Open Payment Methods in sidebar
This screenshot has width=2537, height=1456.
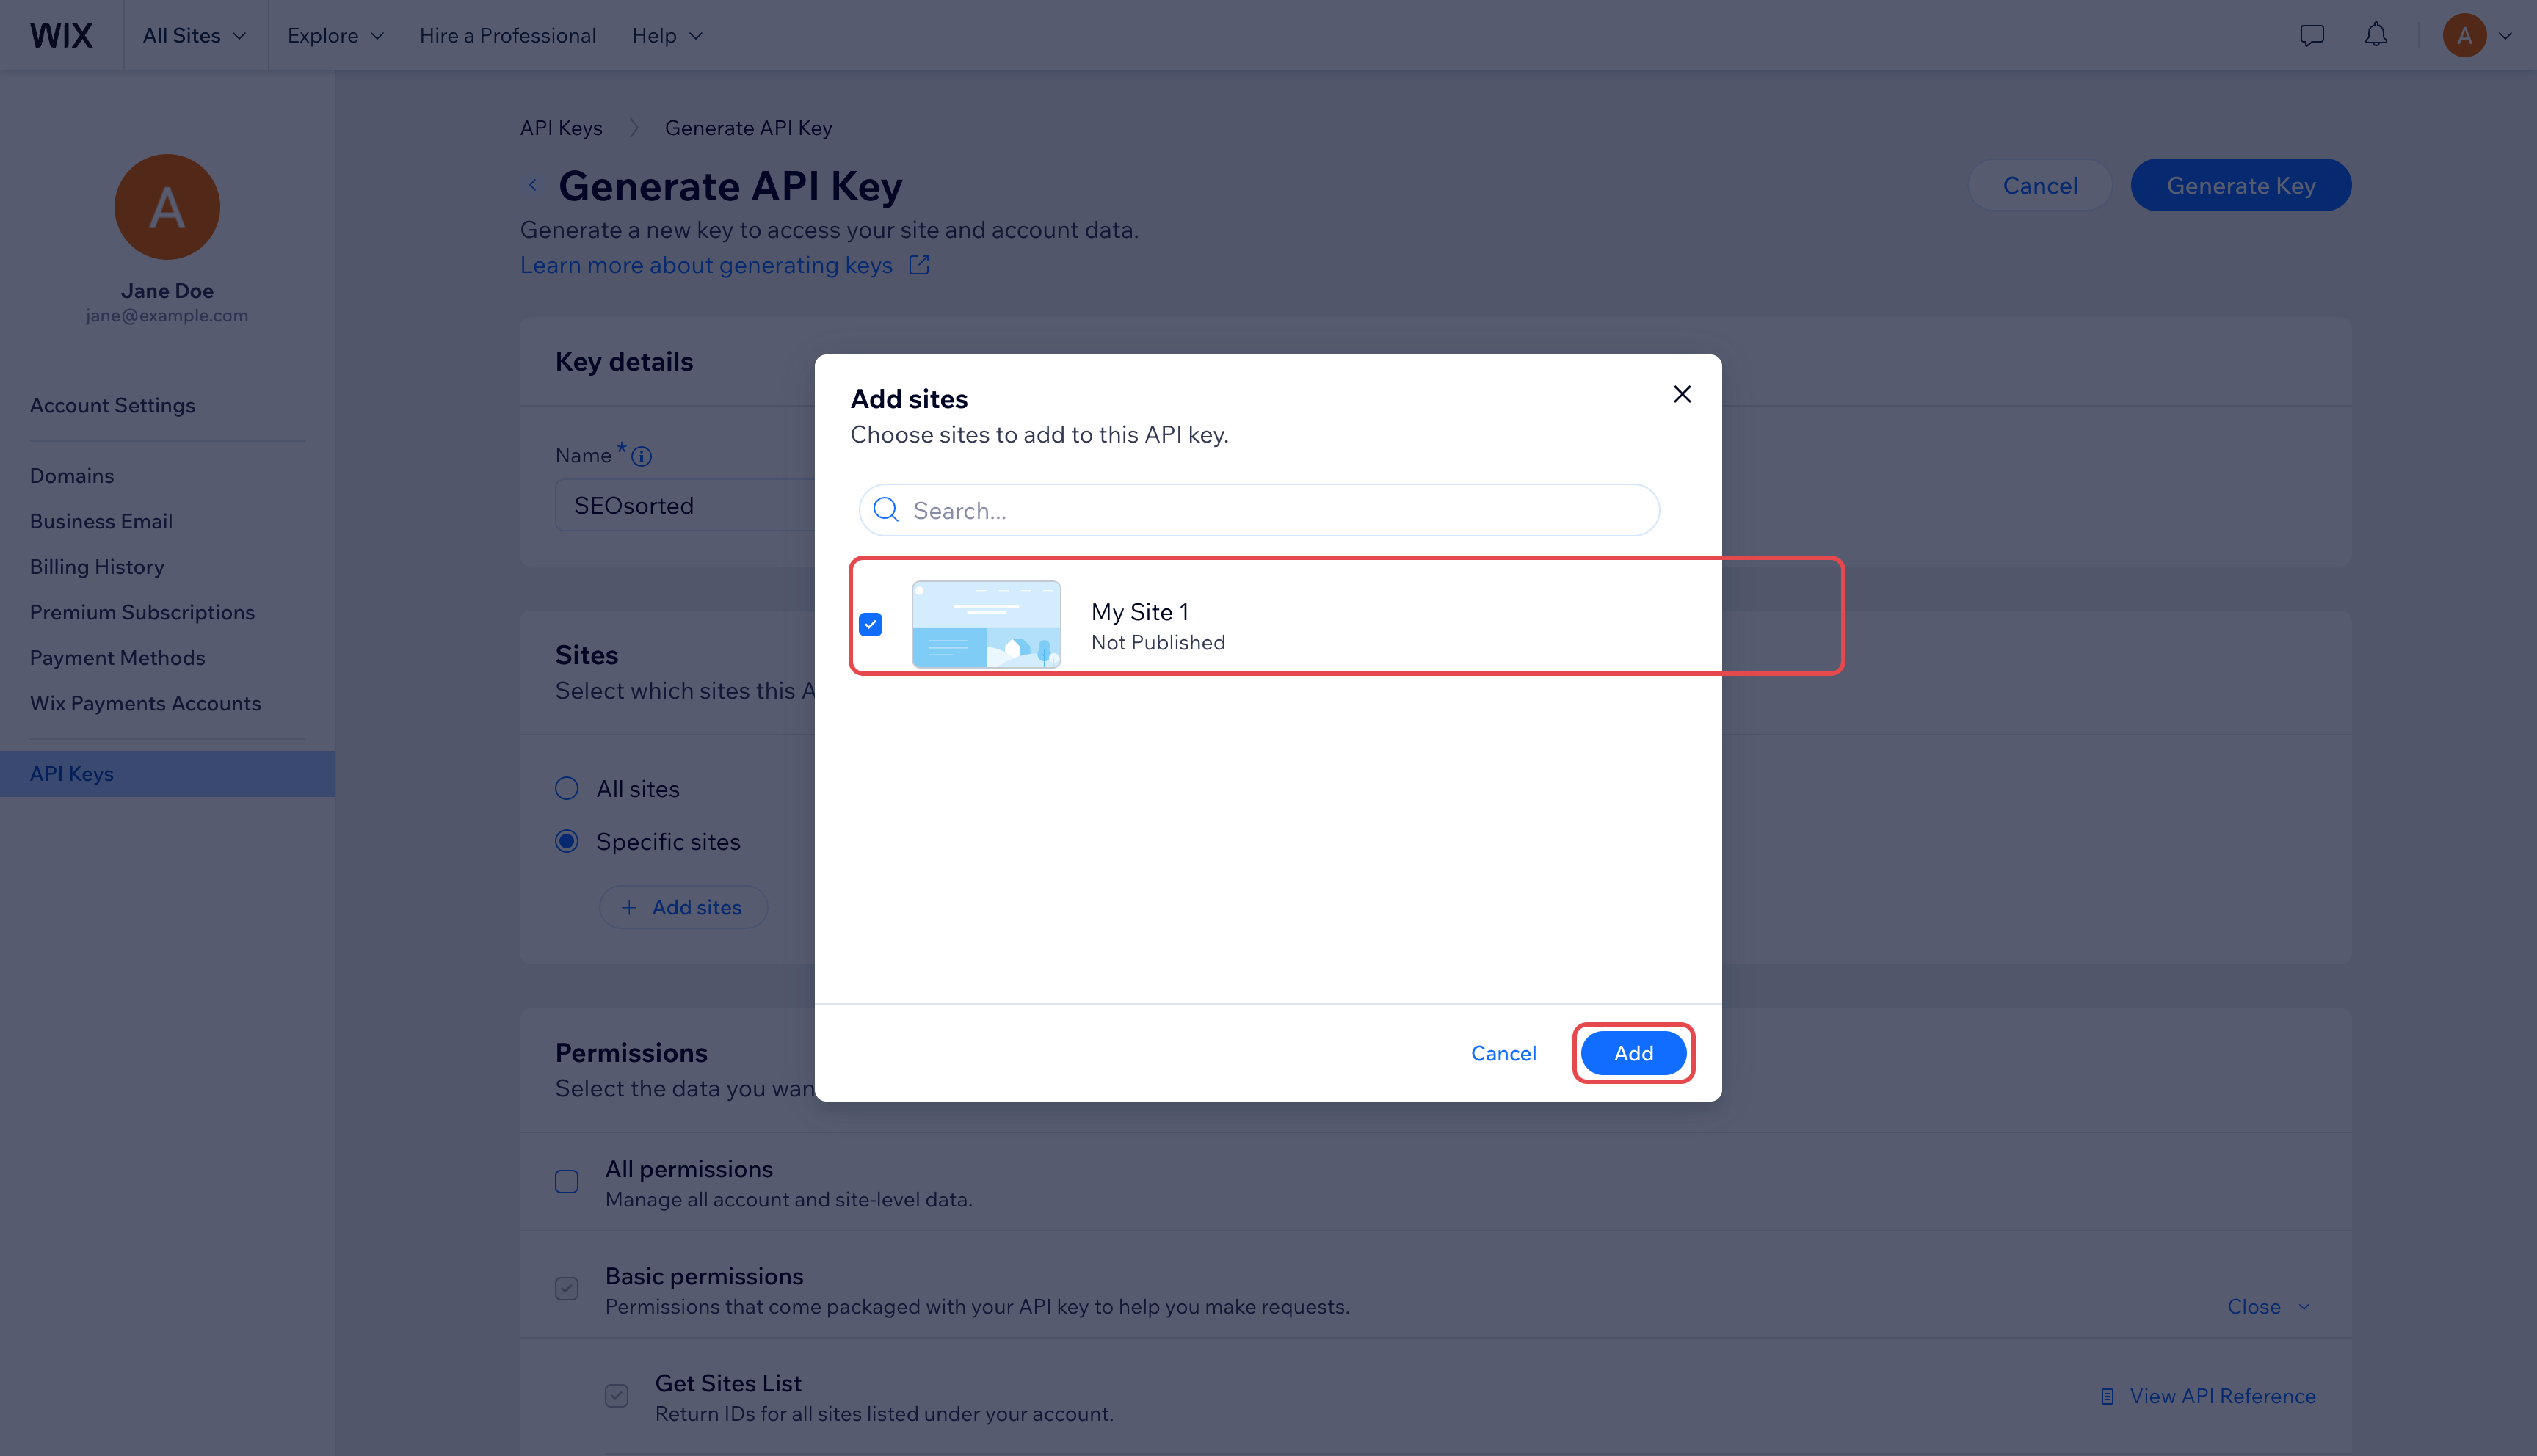coord(117,657)
